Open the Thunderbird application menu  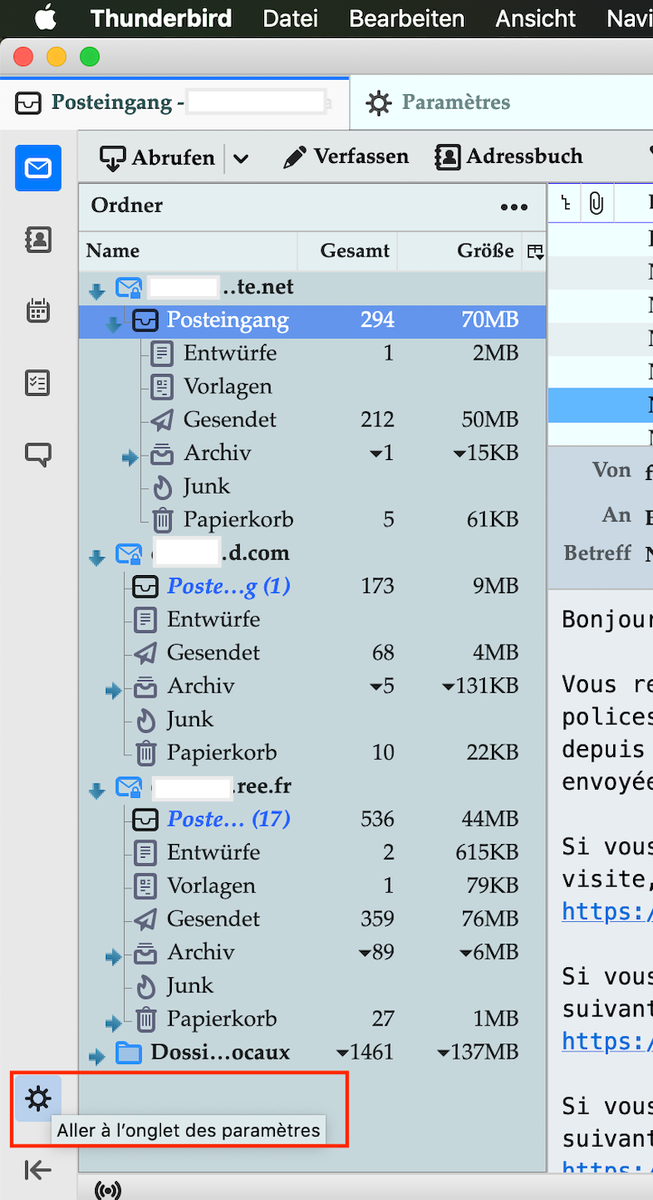point(161,18)
